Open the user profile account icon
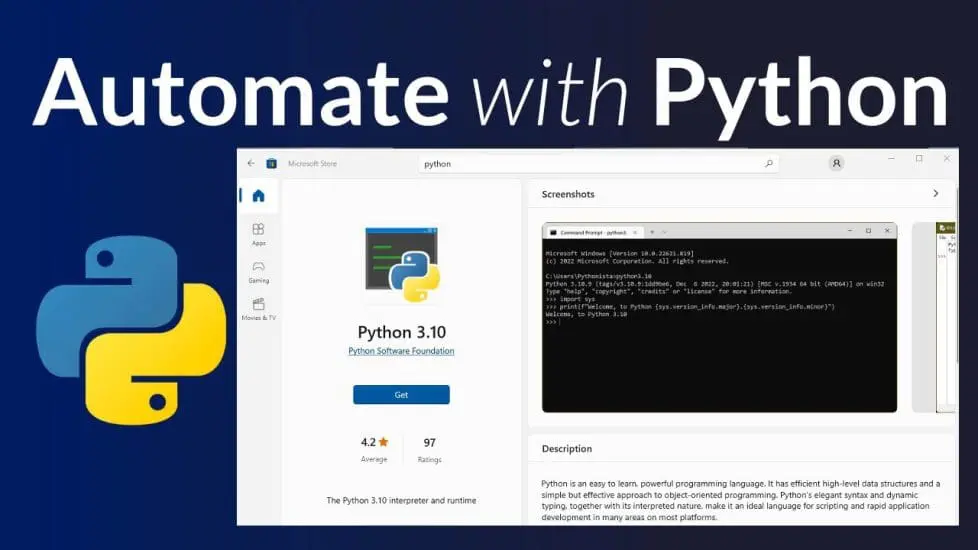The width and height of the screenshot is (978, 550). pos(836,163)
